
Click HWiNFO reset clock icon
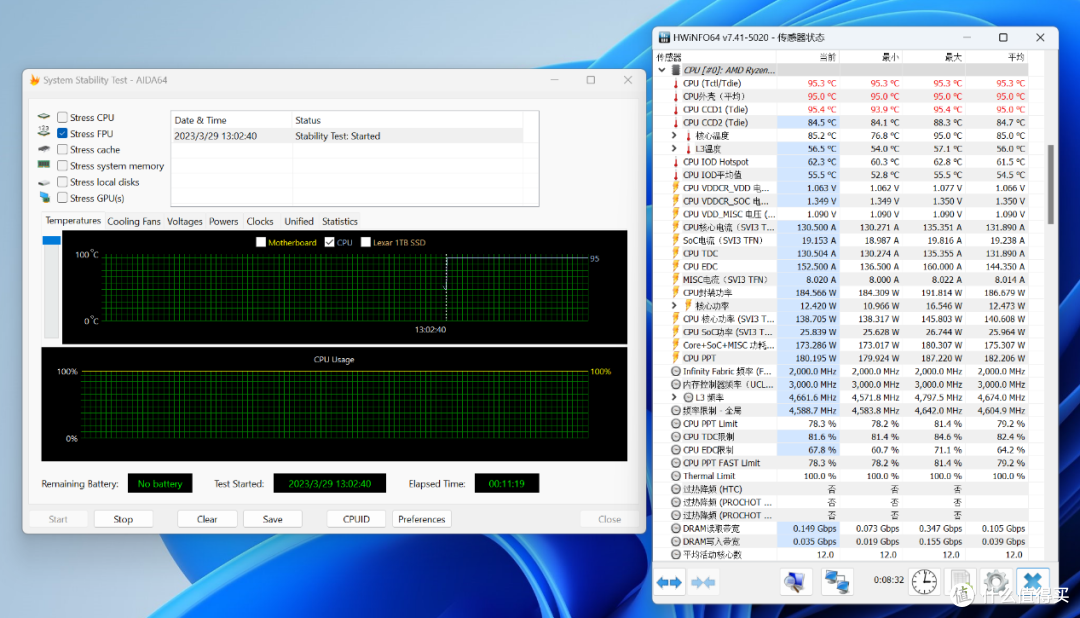tap(924, 582)
